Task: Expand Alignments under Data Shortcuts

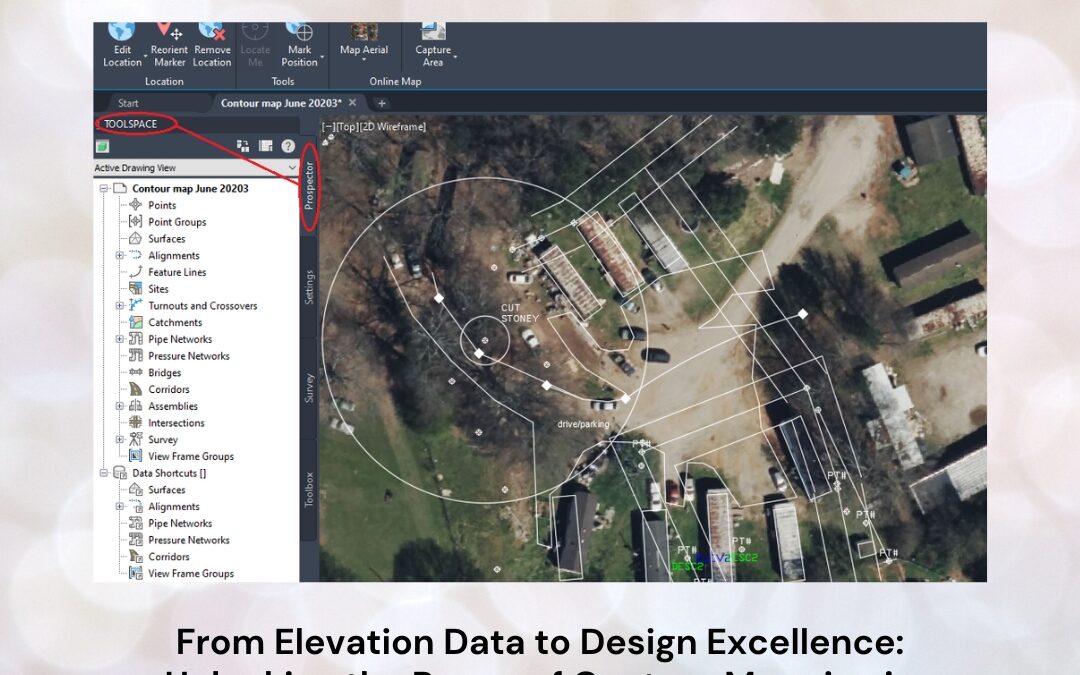Action: click(120, 507)
